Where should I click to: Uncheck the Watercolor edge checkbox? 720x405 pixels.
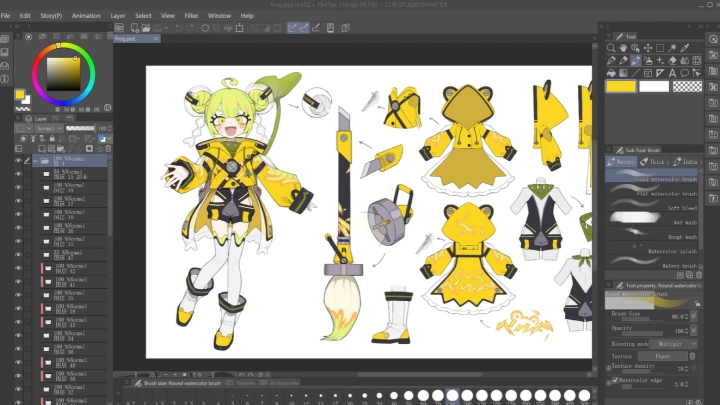(x=615, y=380)
